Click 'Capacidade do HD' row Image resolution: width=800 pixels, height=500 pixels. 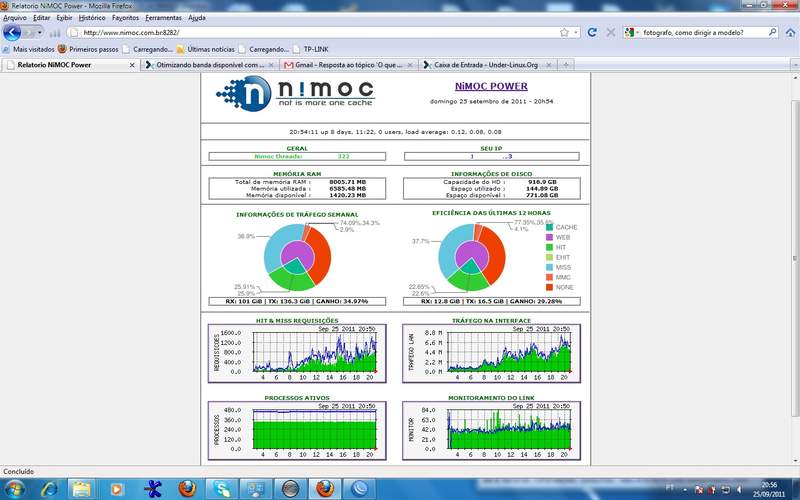pyautogui.click(x=491, y=182)
